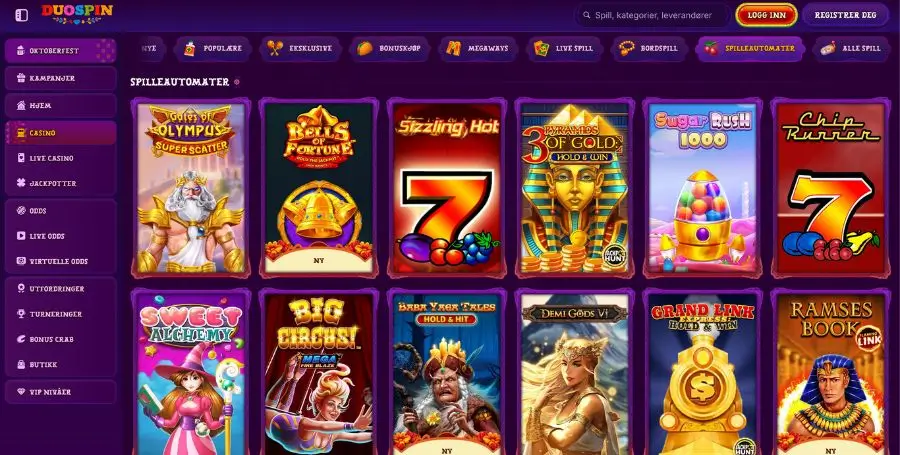Image resolution: width=900 pixels, height=455 pixels.
Task: Toggle the sidebar collapse icon
Action: coord(21,15)
